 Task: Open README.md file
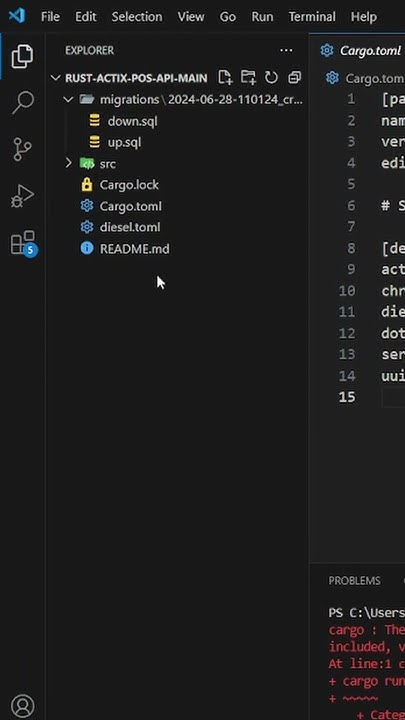point(135,249)
